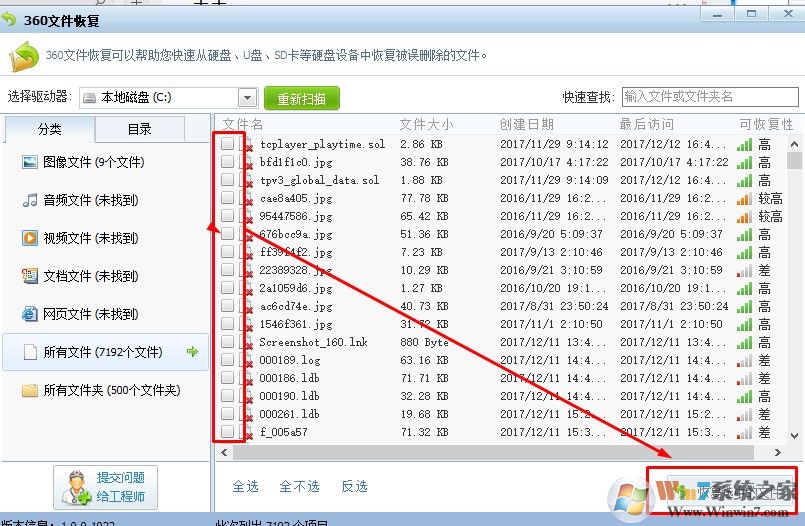Select all files (7192) category
805x526 pixels.
105,352
